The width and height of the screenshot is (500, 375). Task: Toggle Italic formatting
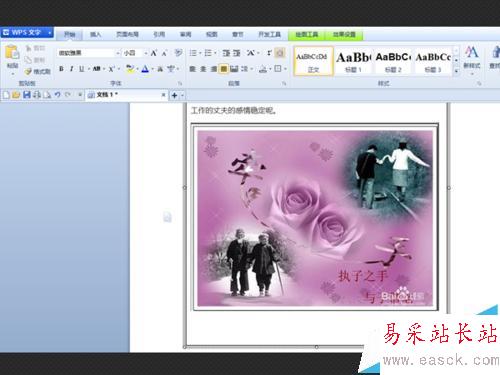click(71, 69)
